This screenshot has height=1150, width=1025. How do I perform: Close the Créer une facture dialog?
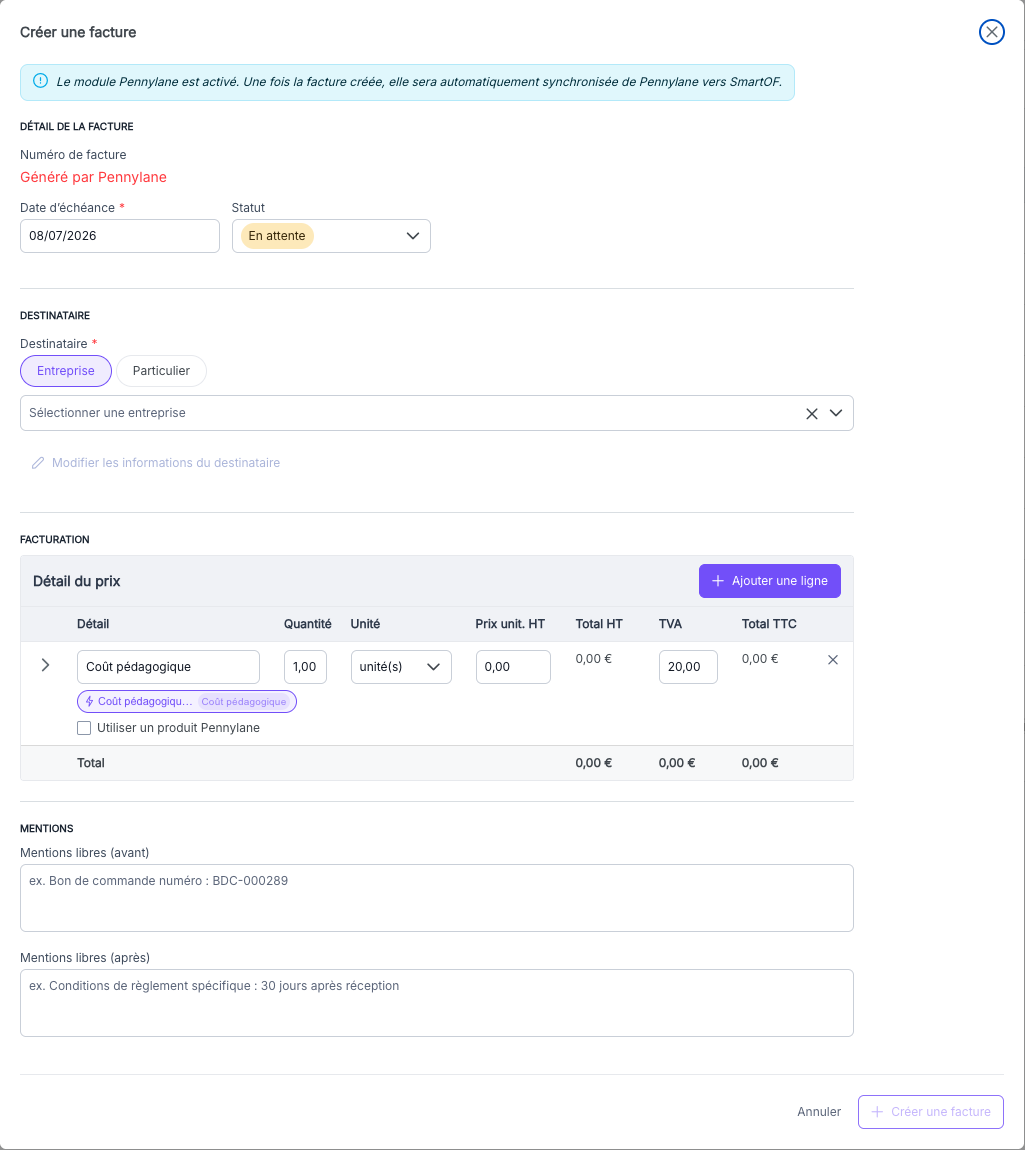tap(991, 32)
